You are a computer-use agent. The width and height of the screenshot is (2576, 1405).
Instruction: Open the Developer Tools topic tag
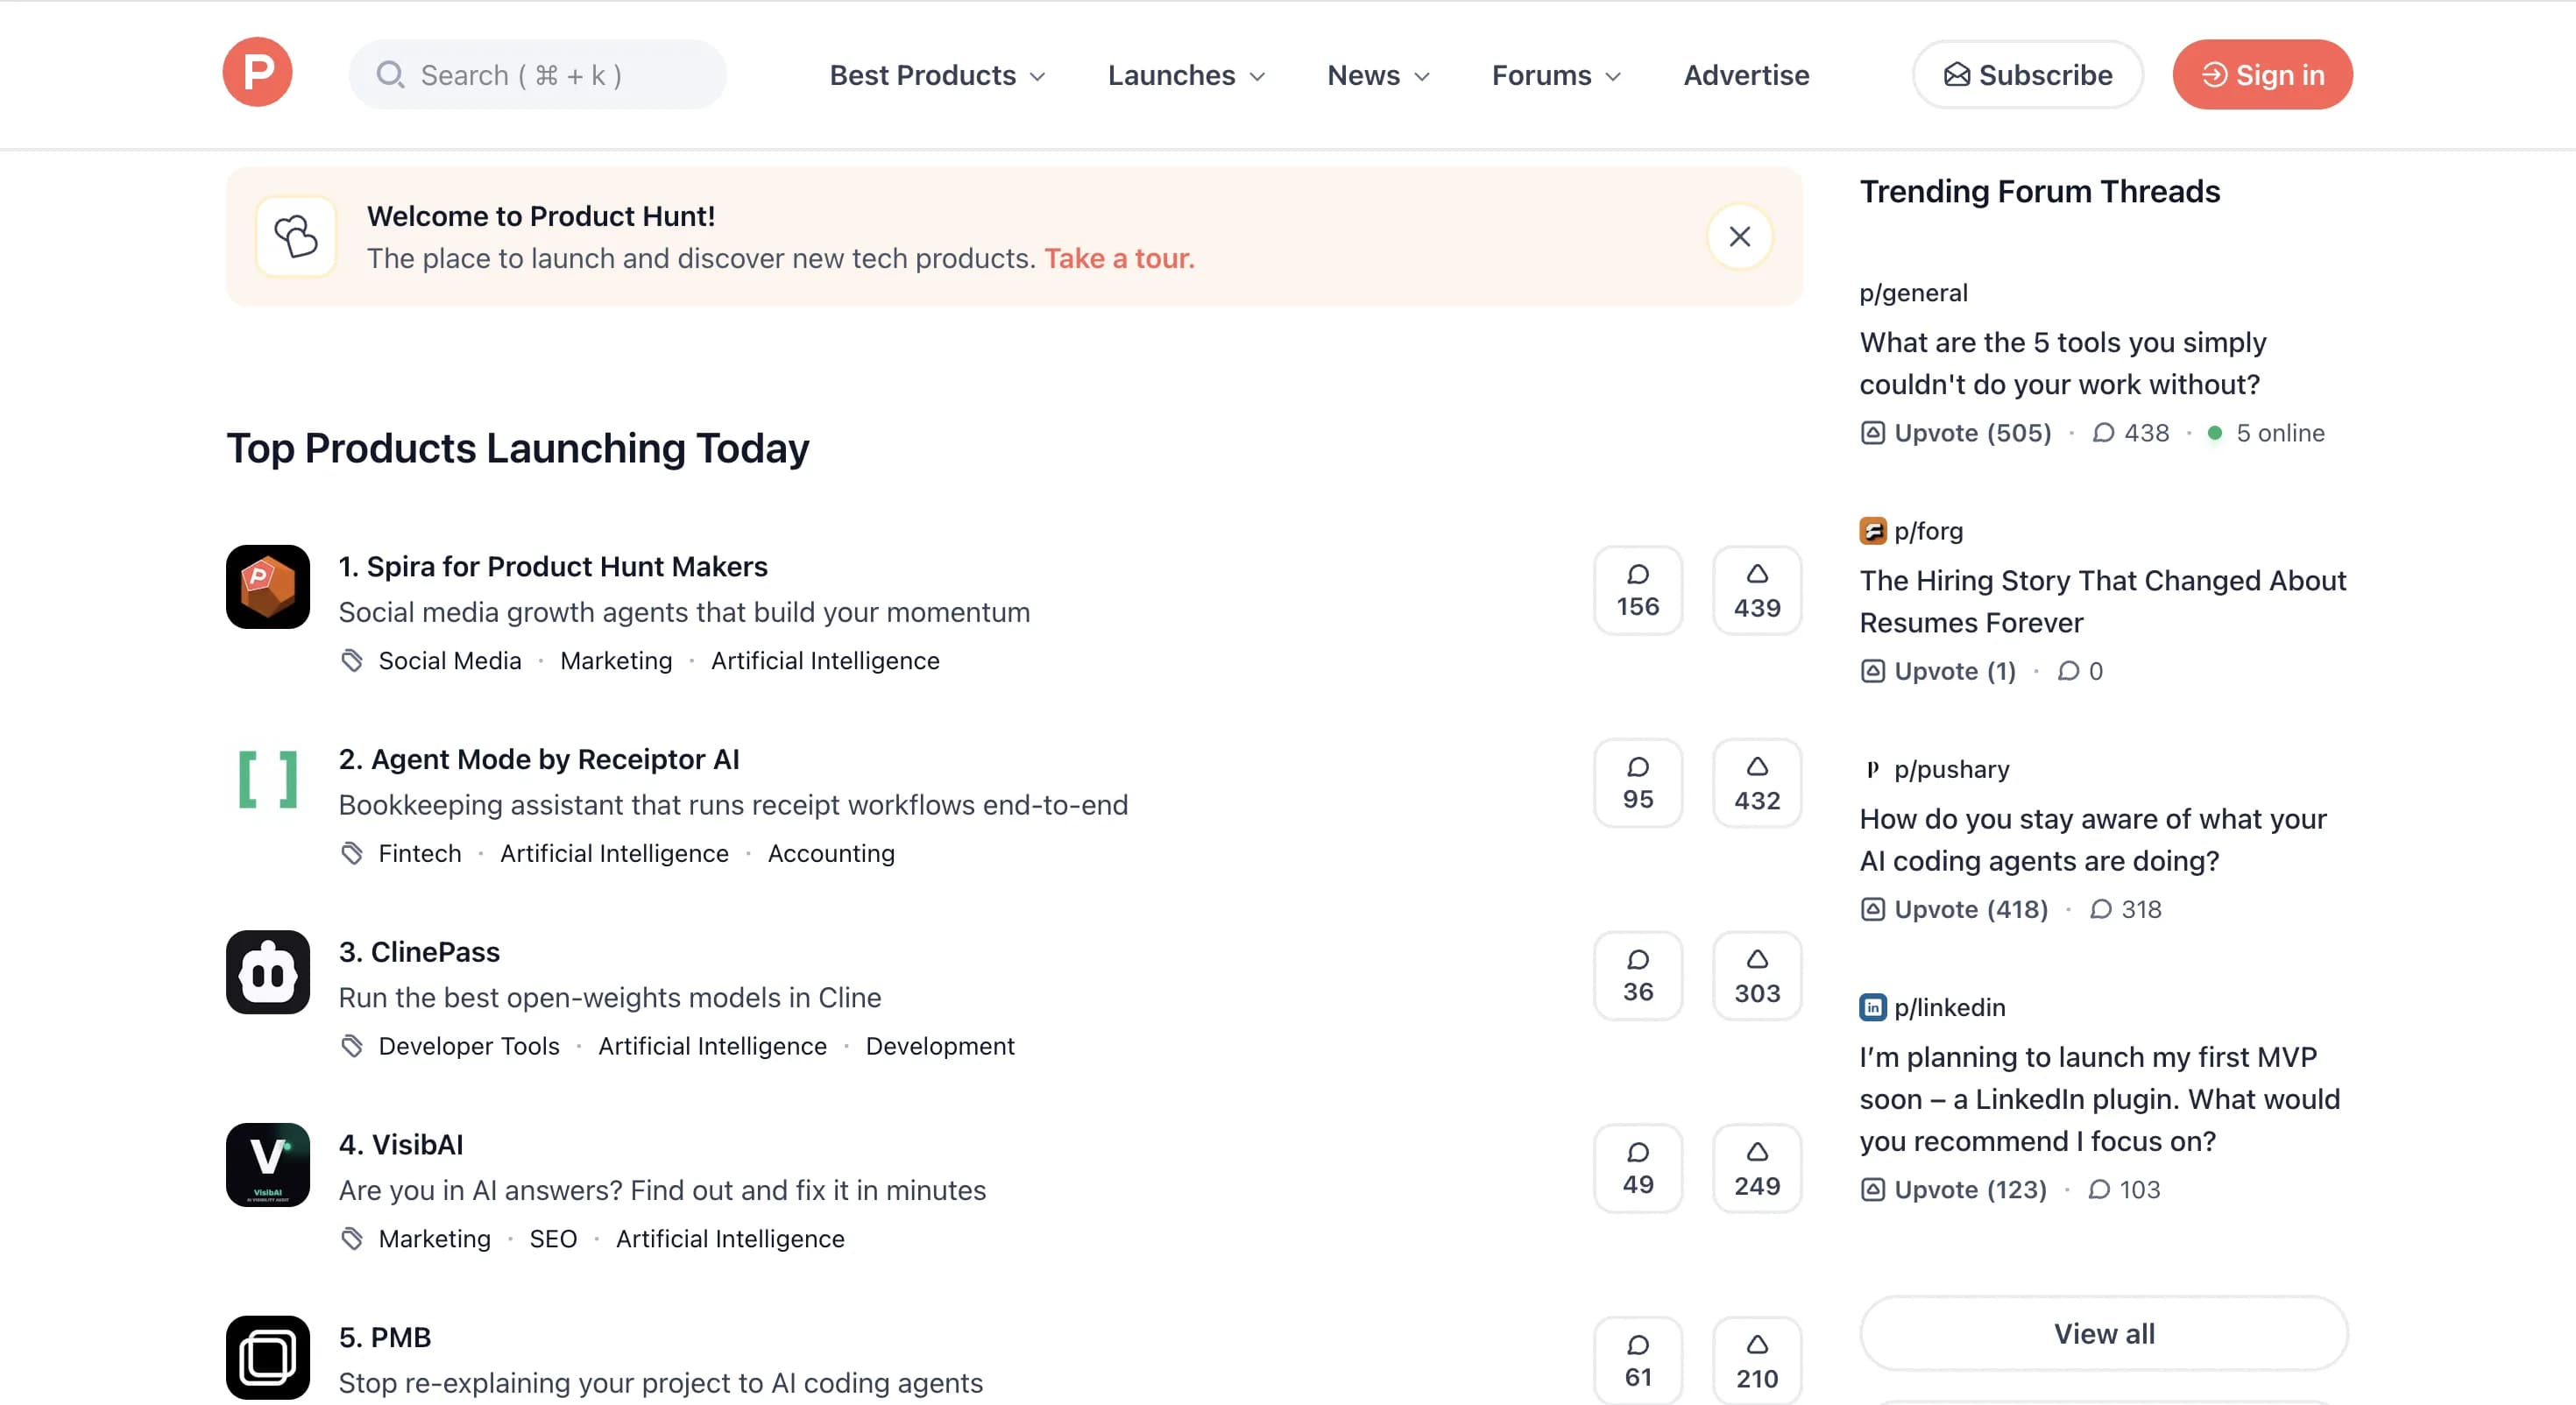tap(469, 1046)
